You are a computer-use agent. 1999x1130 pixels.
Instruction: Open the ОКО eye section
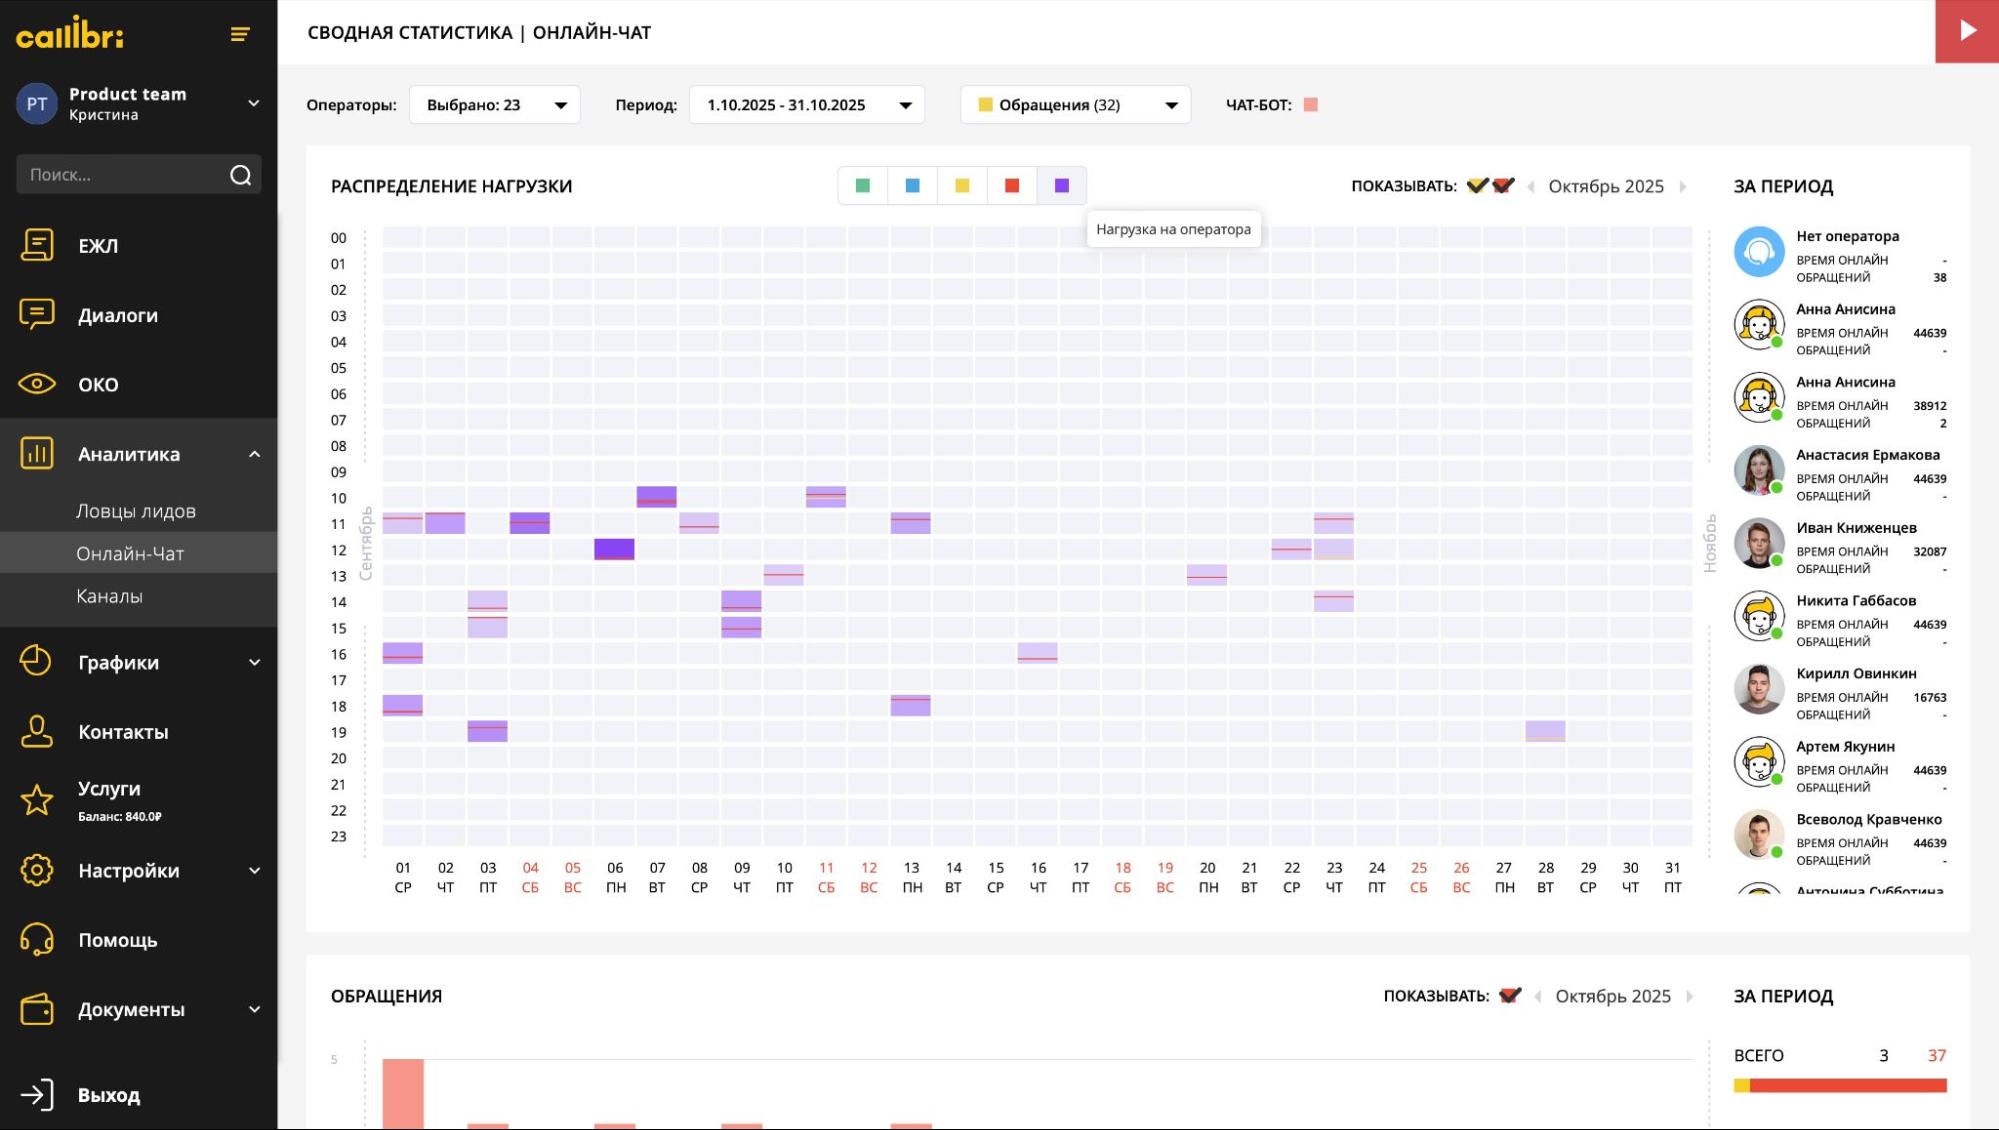[37, 384]
